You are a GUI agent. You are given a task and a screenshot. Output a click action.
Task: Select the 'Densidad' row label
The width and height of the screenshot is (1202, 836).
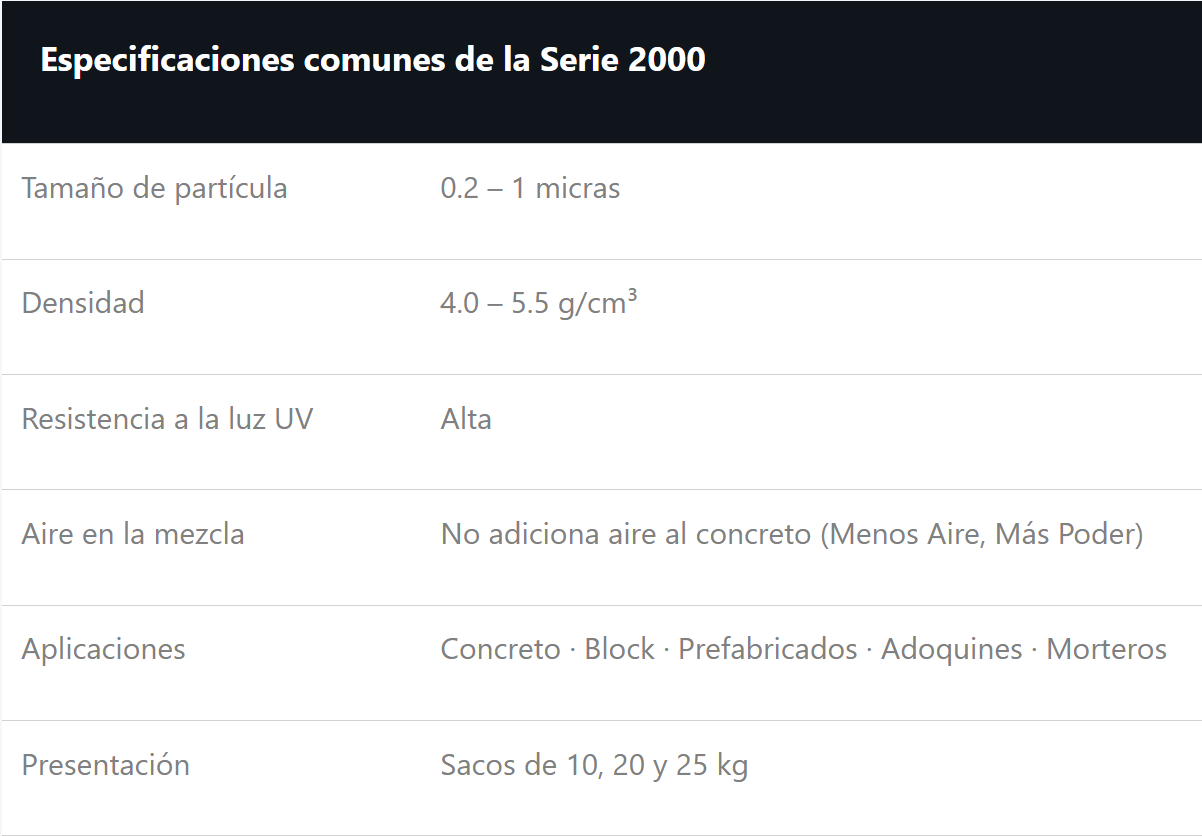pos(83,303)
